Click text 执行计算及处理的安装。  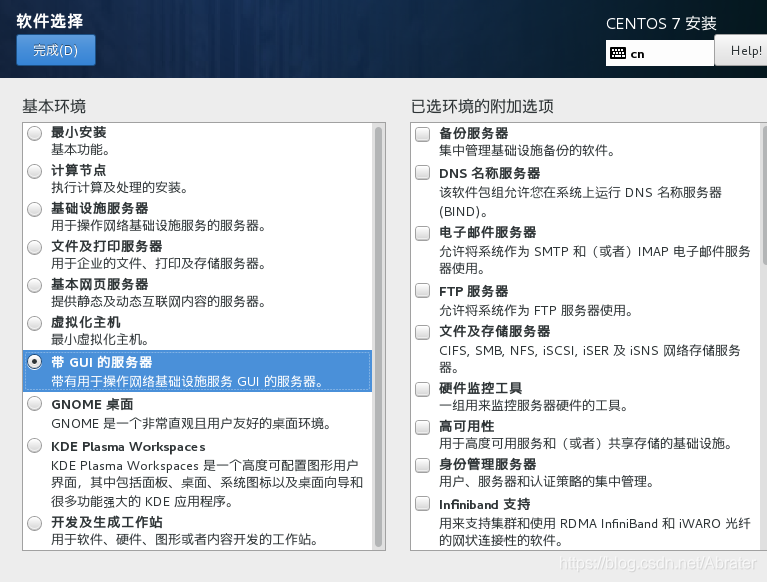point(120,187)
